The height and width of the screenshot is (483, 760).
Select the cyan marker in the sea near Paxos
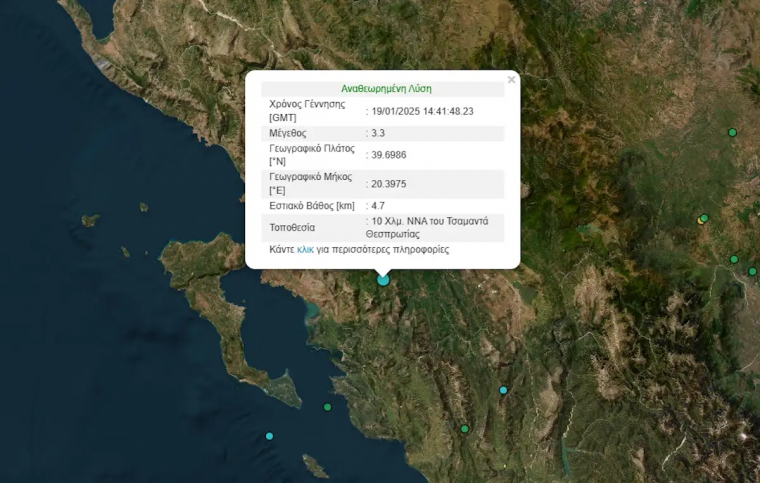(x=269, y=435)
